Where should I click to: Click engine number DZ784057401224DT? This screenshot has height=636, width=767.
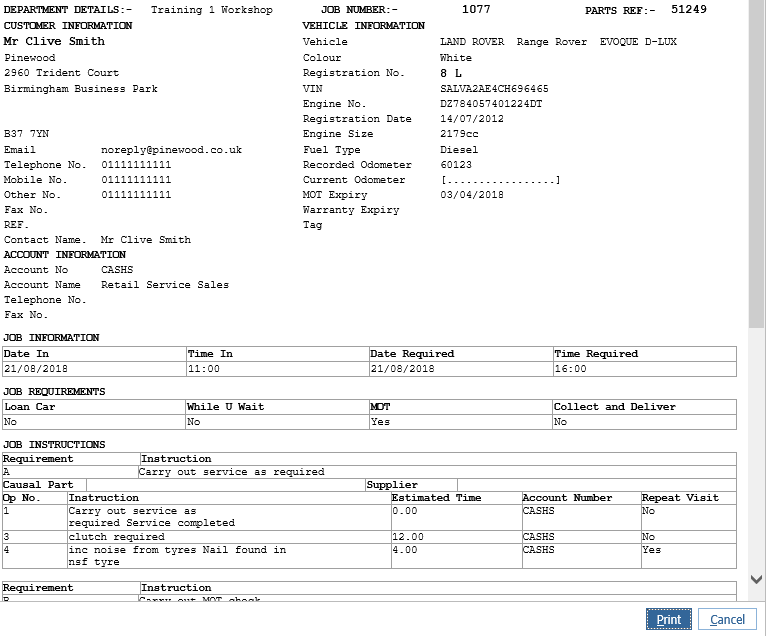coord(491,104)
